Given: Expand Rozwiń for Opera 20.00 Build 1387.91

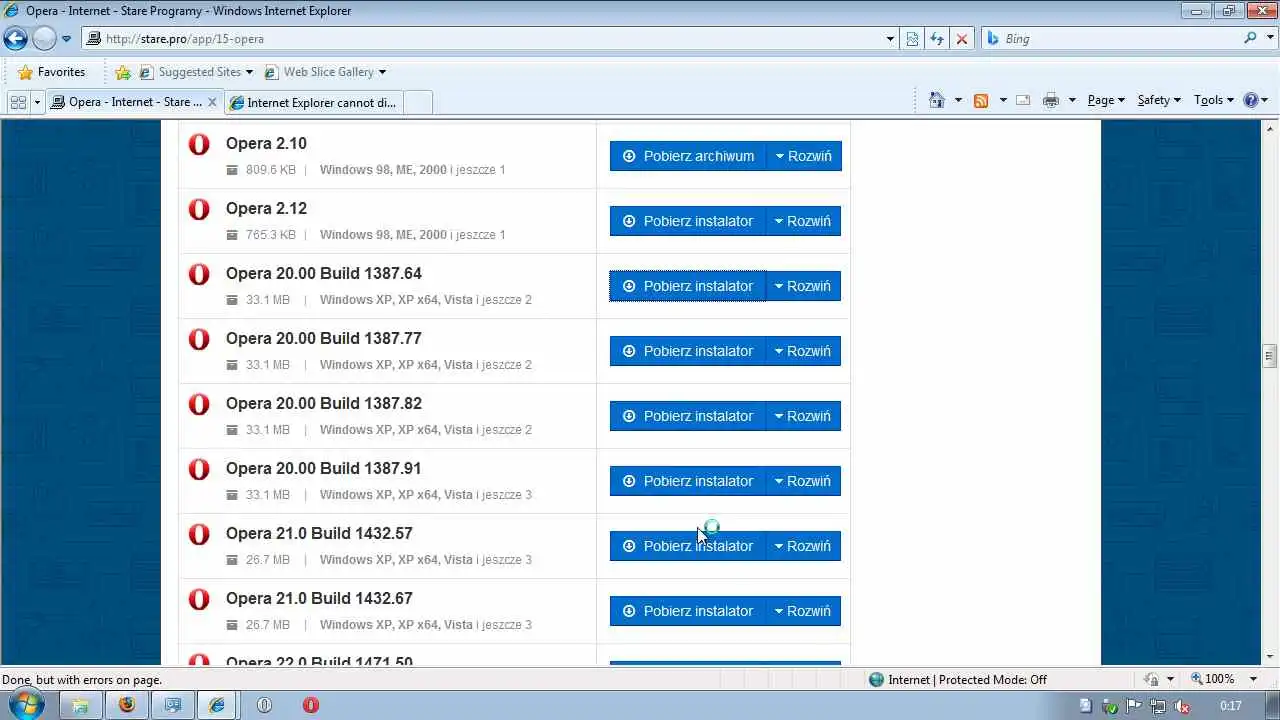Looking at the screenshot, I should 804,481.
